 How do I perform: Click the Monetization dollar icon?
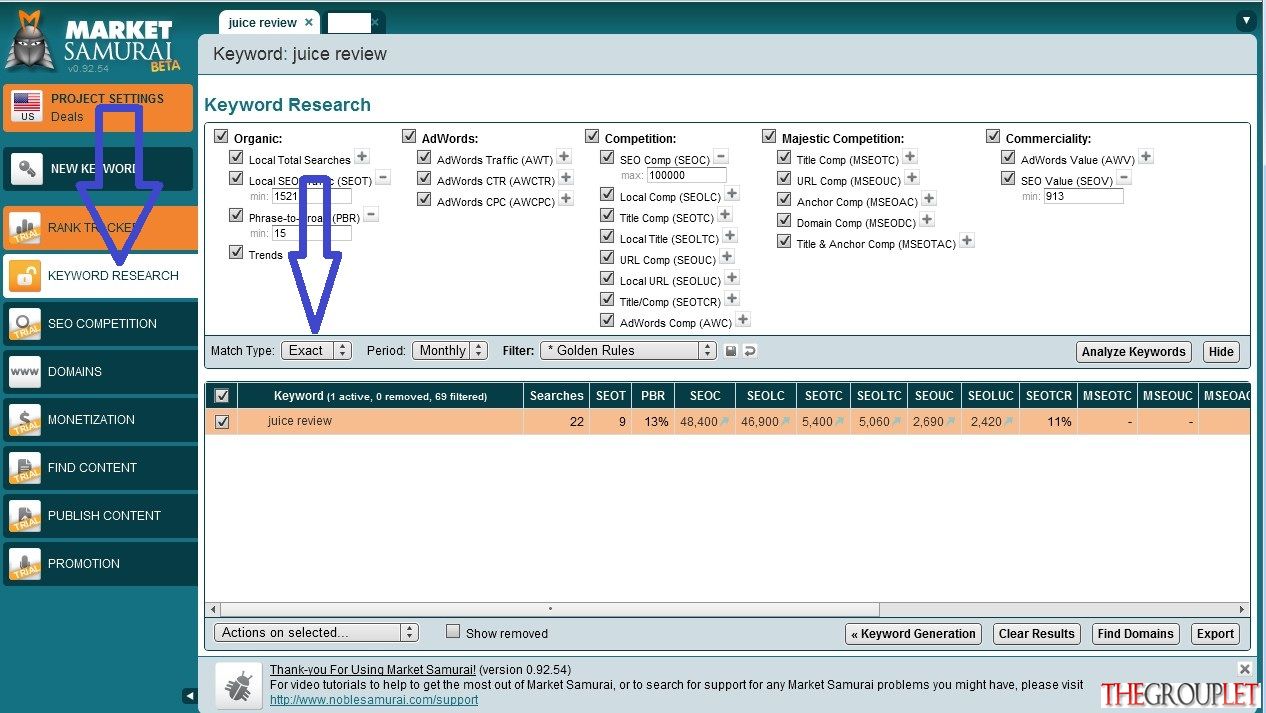(25, 419)
